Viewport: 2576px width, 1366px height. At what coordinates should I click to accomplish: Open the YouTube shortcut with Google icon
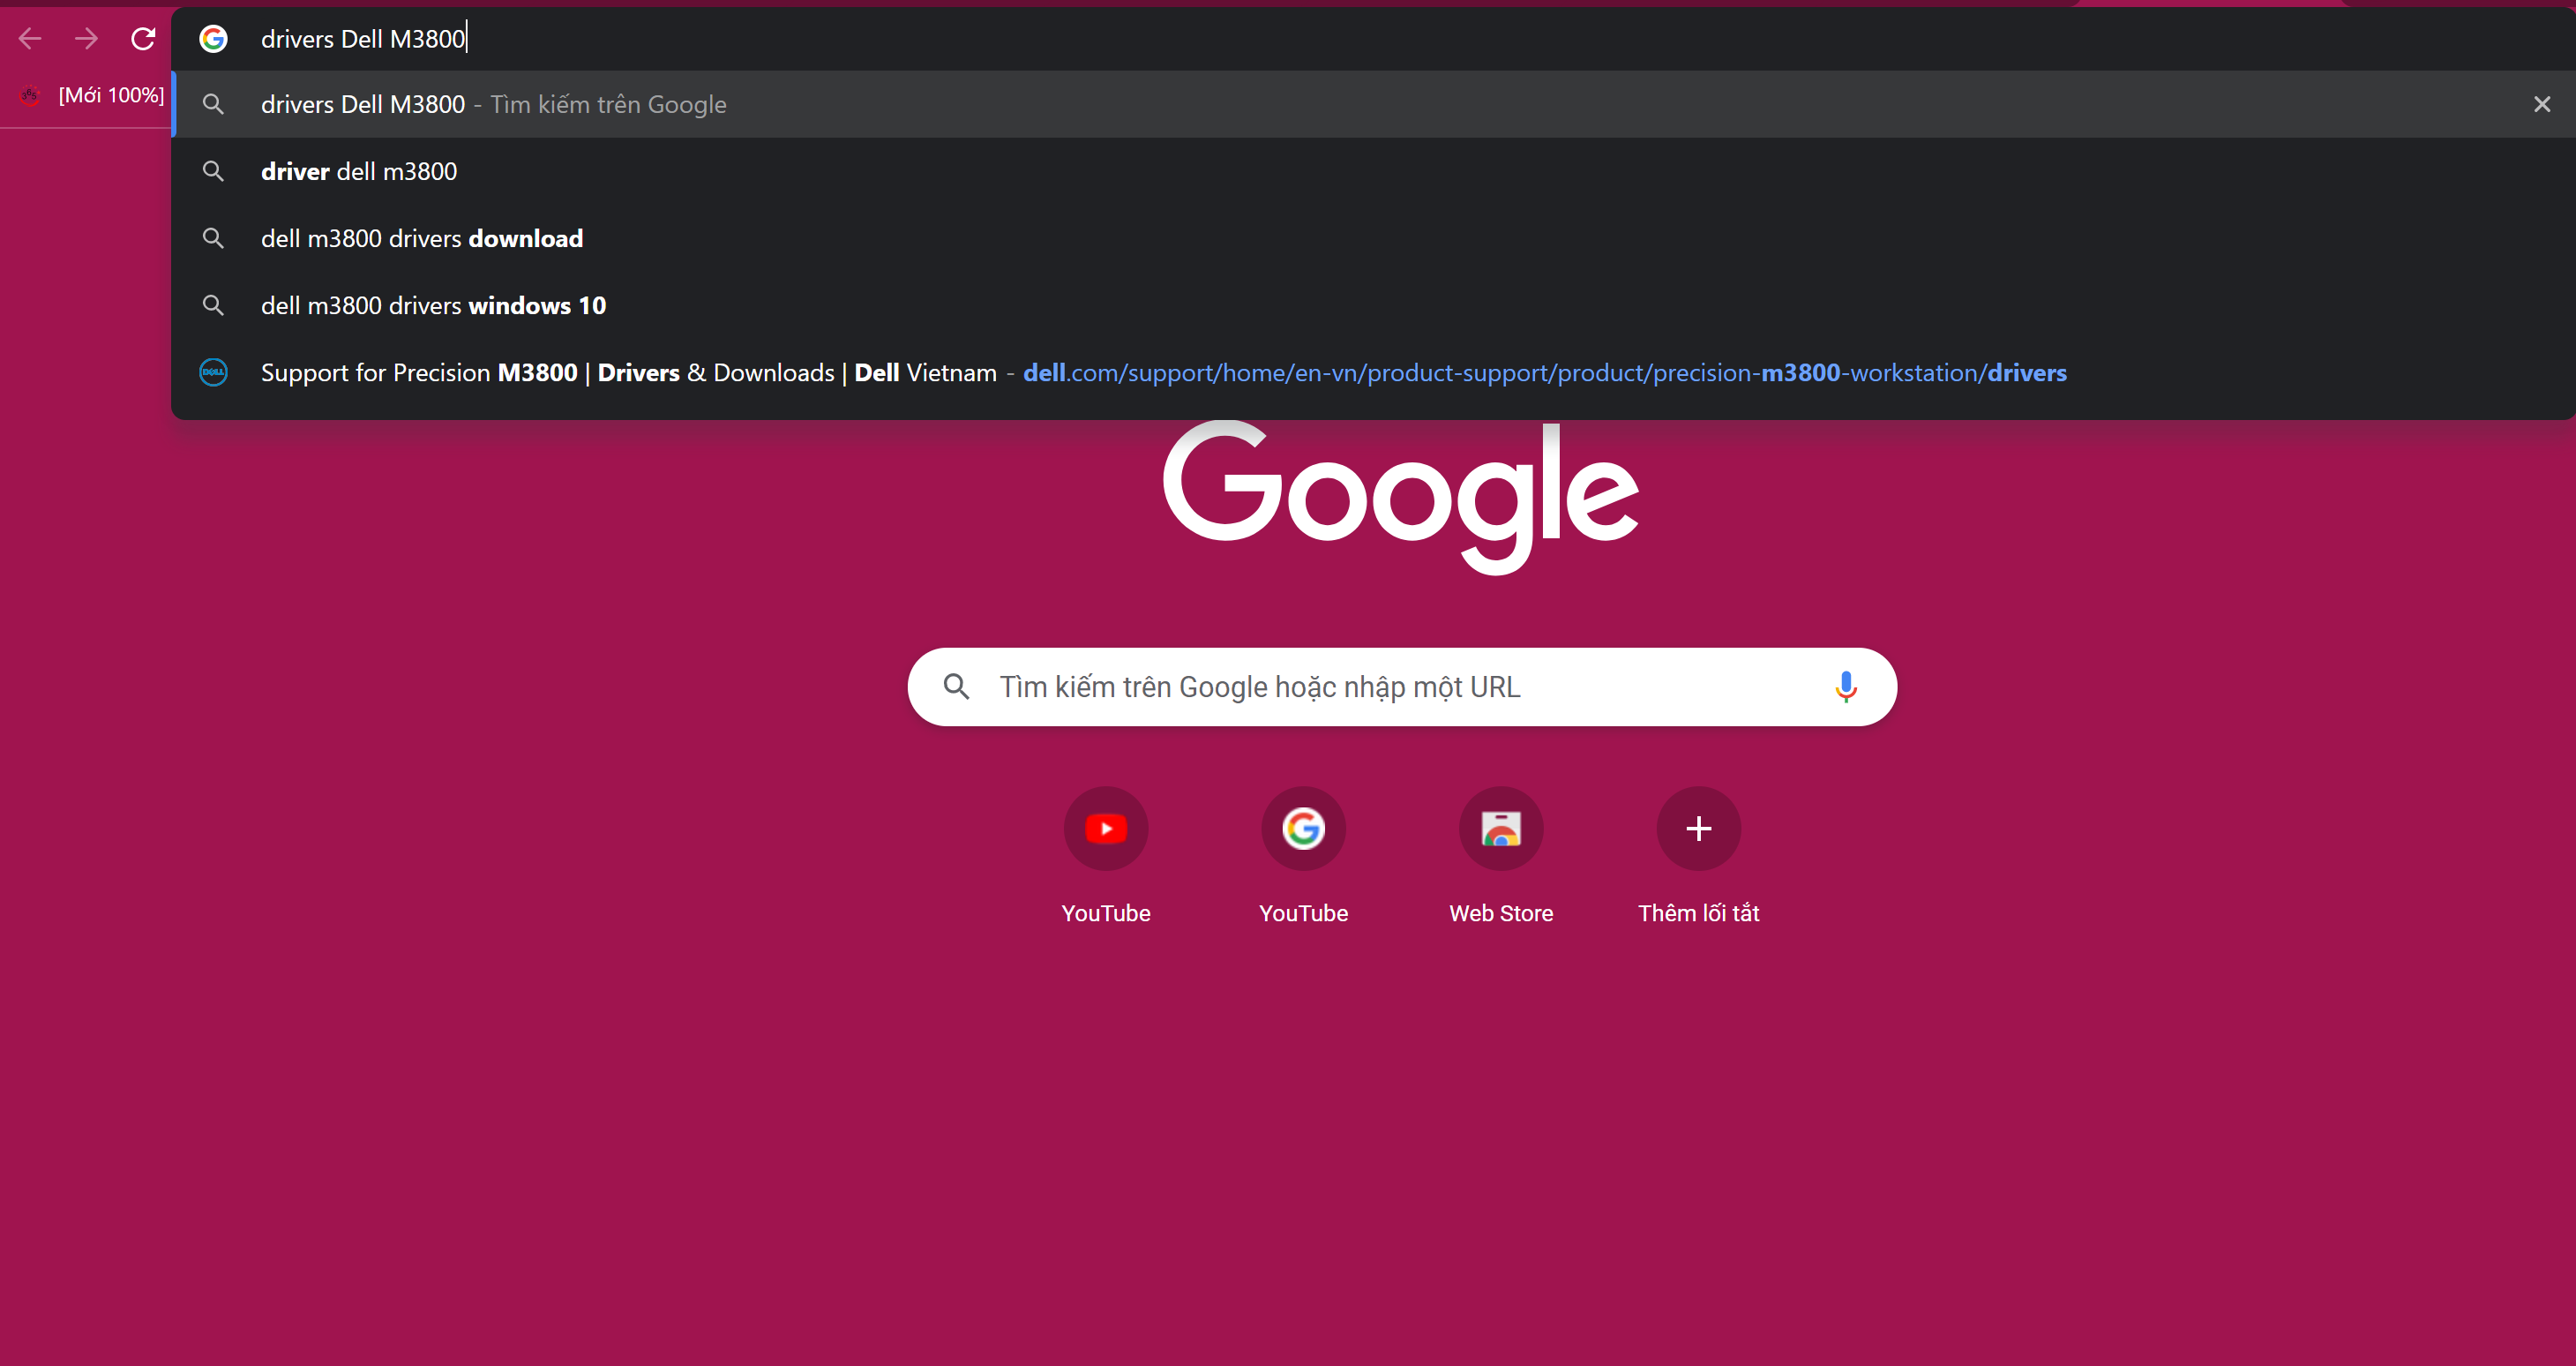(1303, 829)
